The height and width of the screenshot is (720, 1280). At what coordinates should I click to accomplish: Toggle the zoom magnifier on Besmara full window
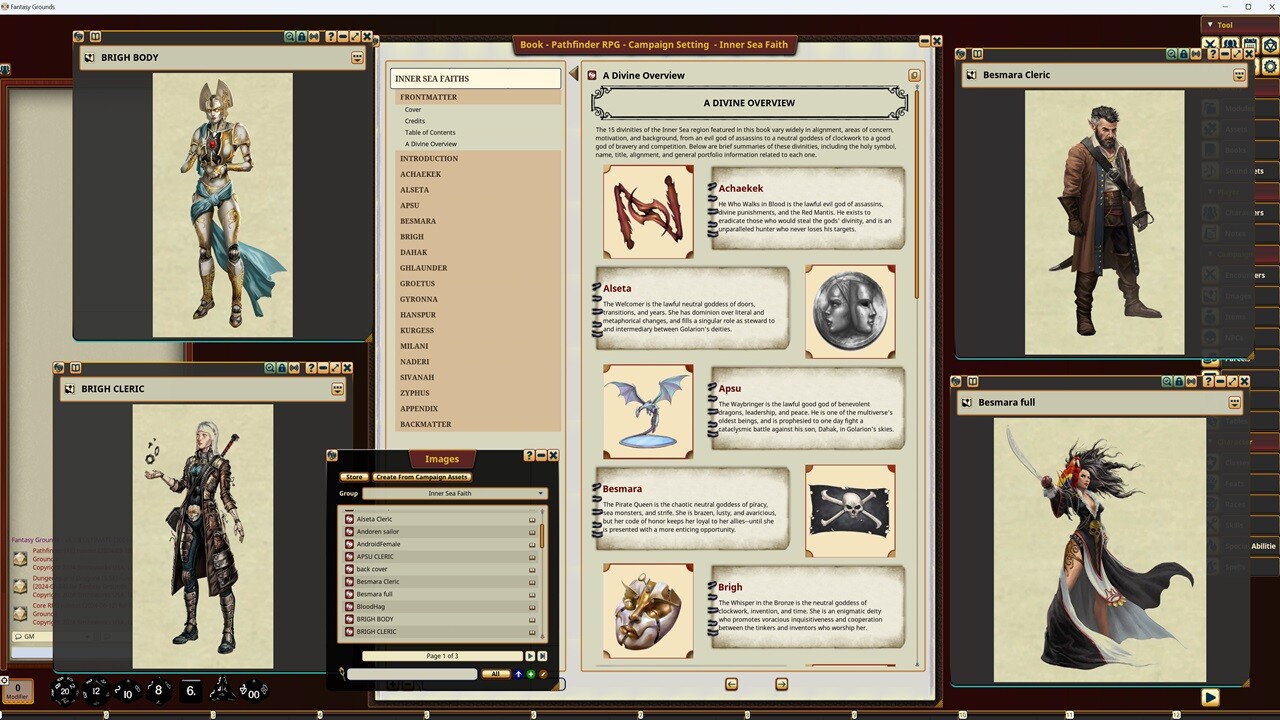pyautogui.click(x=1166, y=381)
